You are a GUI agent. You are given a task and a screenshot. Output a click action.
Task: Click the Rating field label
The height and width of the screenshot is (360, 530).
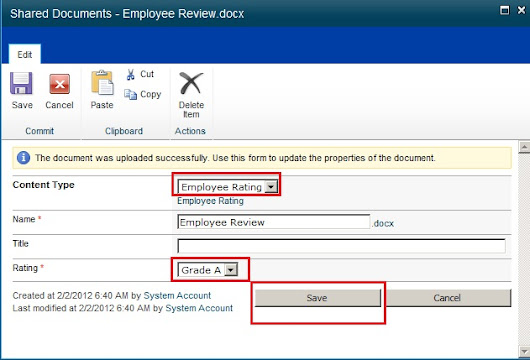pos(25,268)
